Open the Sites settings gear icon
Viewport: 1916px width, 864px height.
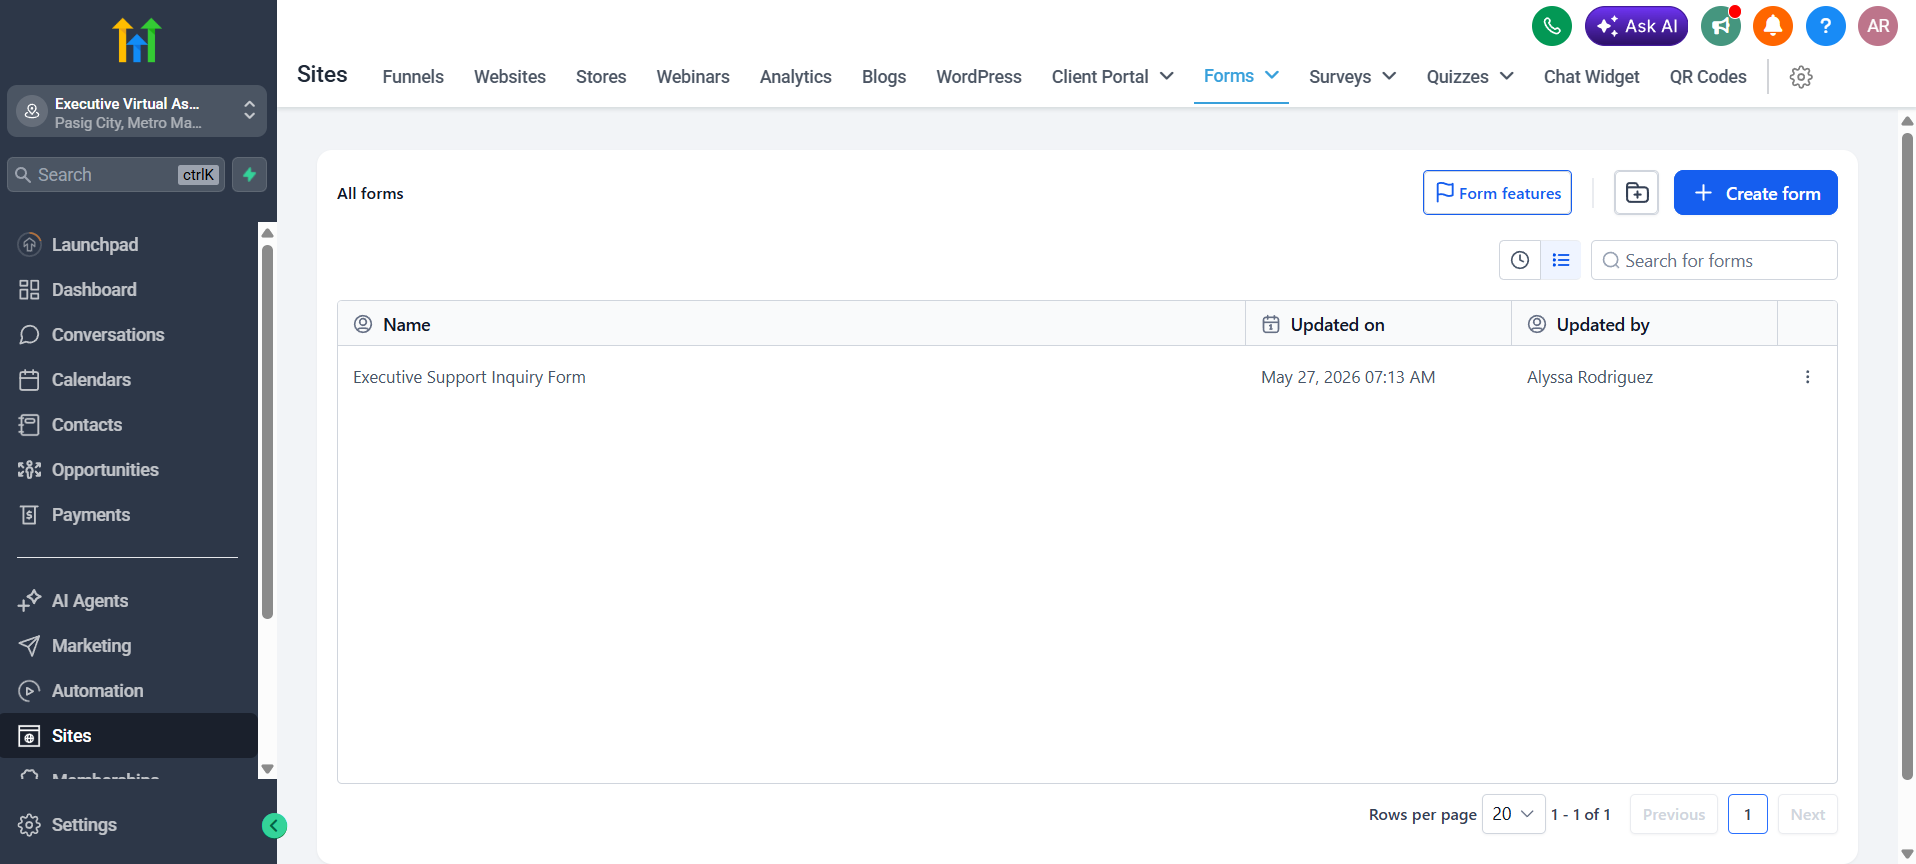1801,77
